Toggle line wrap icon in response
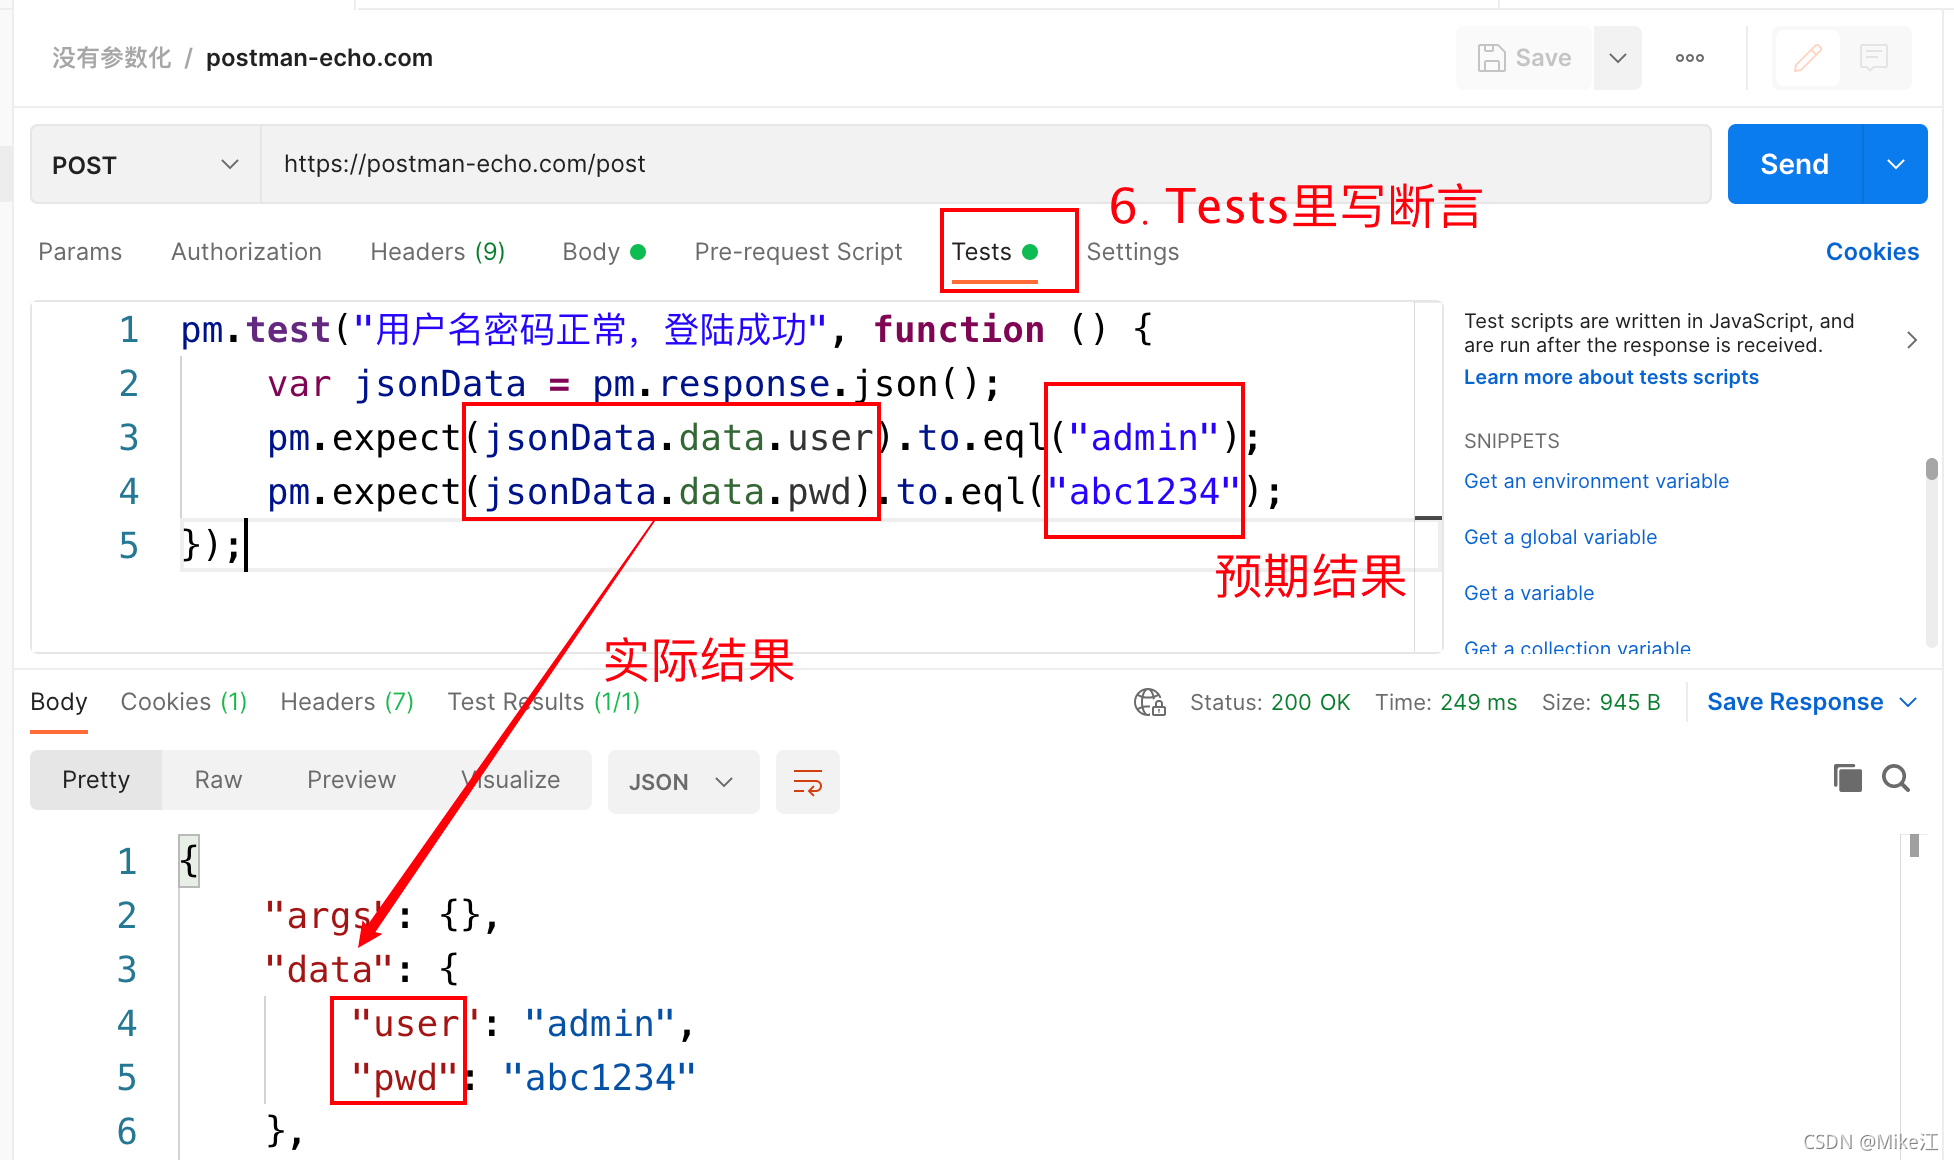 (807, 781)
